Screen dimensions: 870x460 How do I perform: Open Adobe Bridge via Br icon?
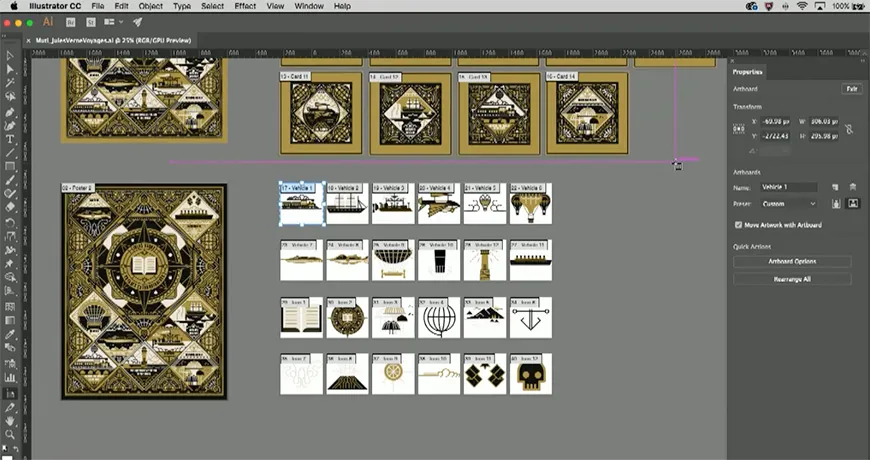[x=70, y=22]
